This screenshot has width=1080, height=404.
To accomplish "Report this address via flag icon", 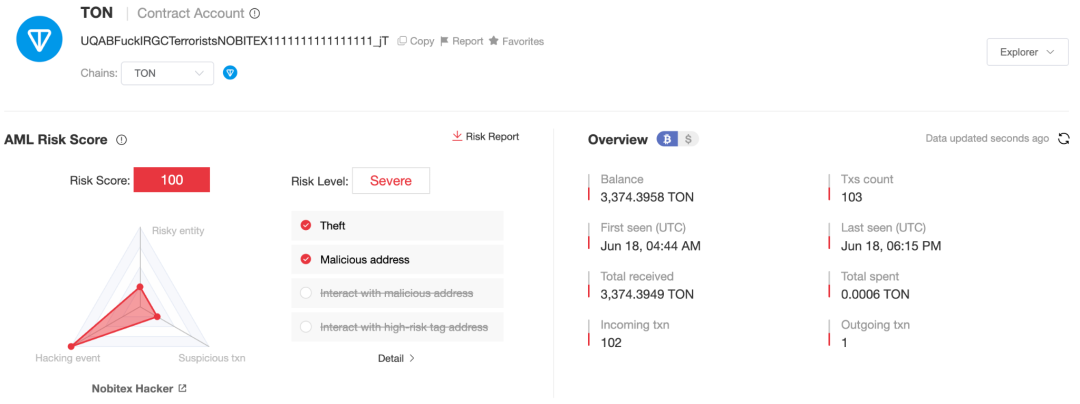I will pos(462,41).
